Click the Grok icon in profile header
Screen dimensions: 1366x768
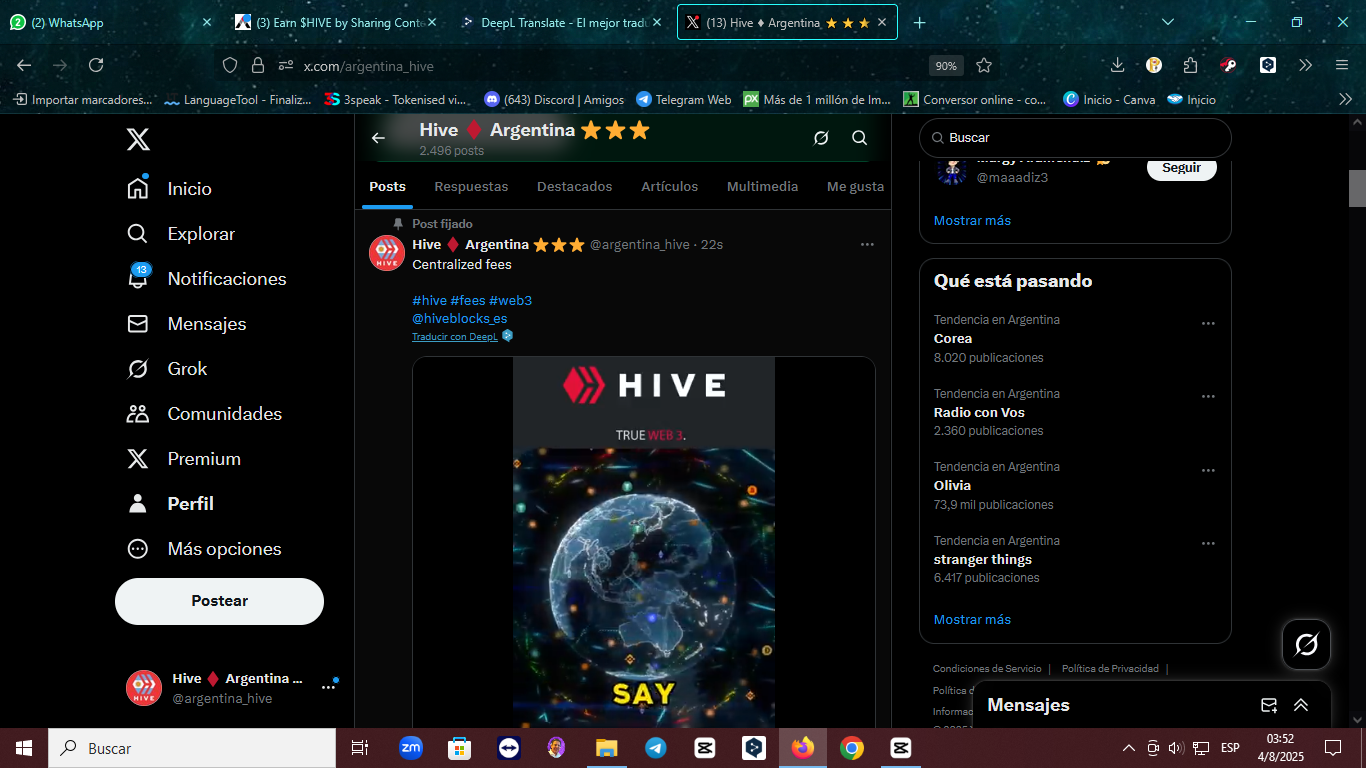point(821,138)
